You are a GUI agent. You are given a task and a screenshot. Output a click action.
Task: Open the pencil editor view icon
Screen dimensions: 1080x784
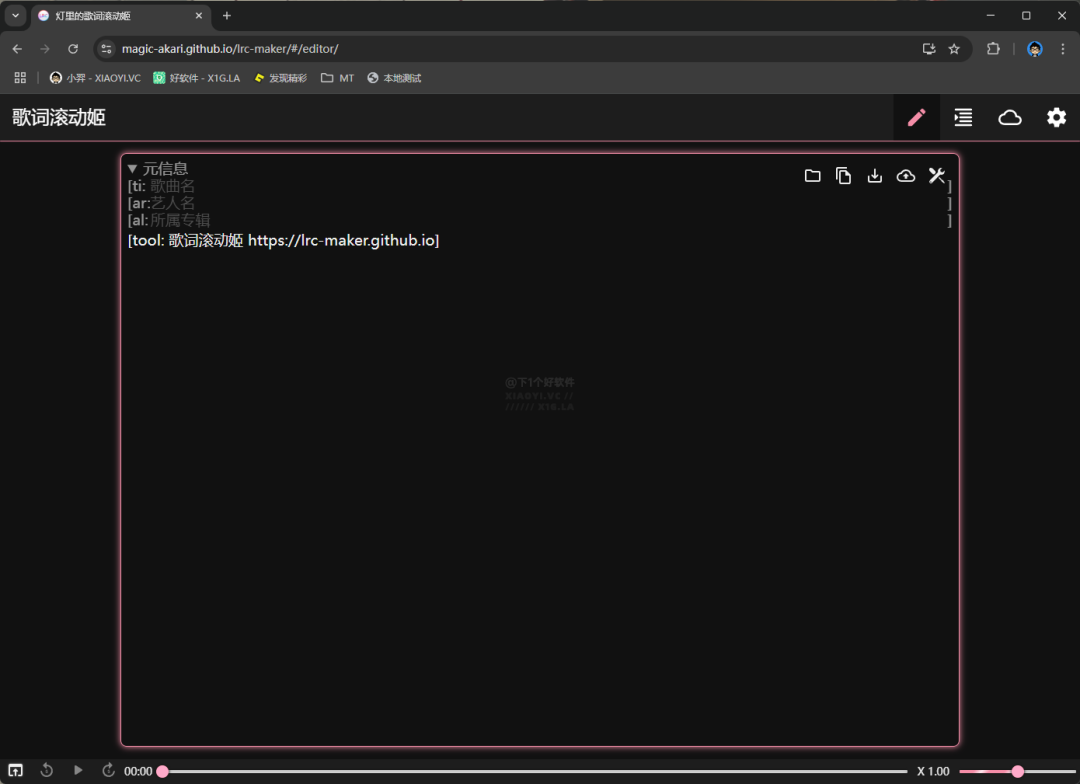click(x=916, y=118)
